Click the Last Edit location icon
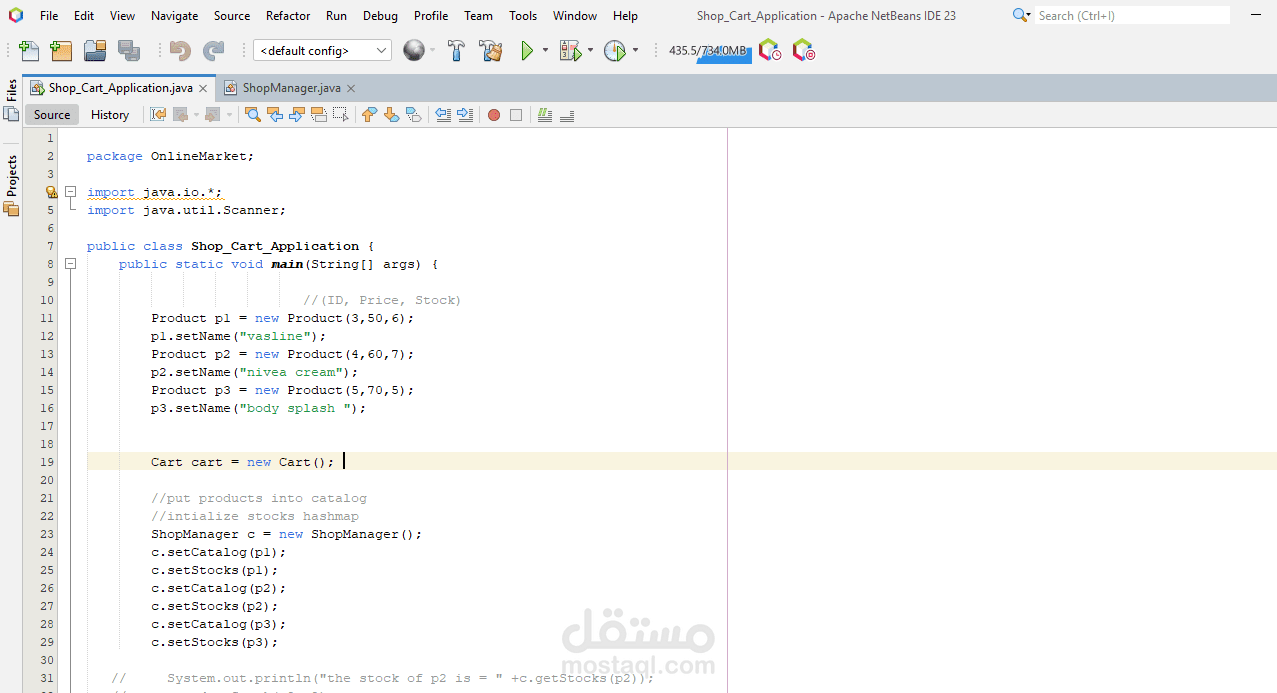The height and width of the screenshot is (693, 1277). pyautogui.click(x=158, y=115)
